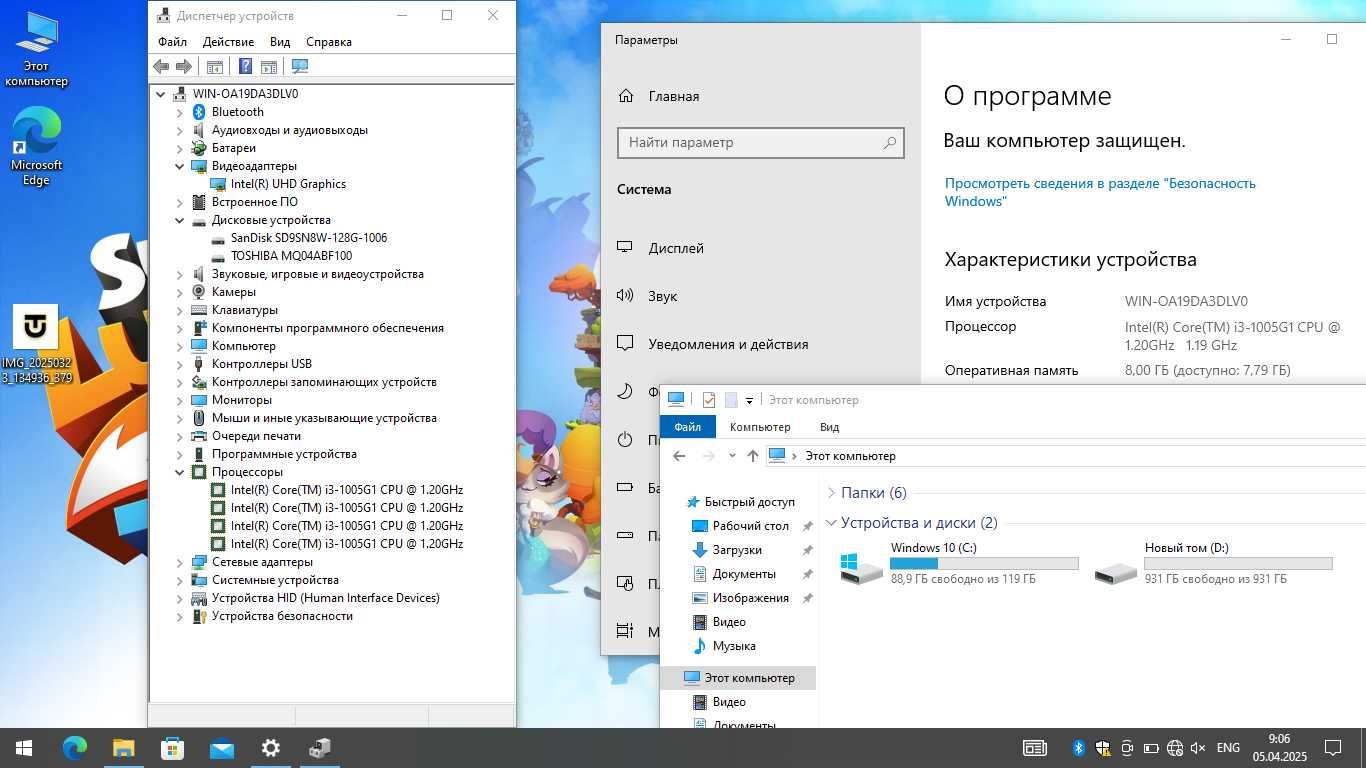Select Intel(R) UHD Graphics device
This screenshot has width=1366, height=768.
pos(288,184)
